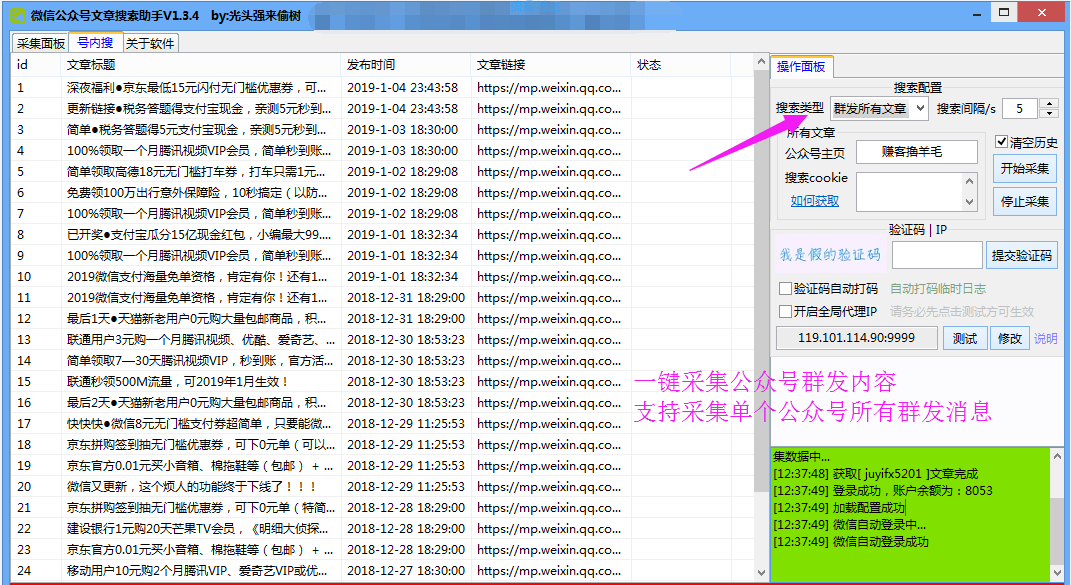This screenshot has height=585, width=1071.
Task: Toggle the 清空历史 checkbox
Action: tap(1001, 142)
